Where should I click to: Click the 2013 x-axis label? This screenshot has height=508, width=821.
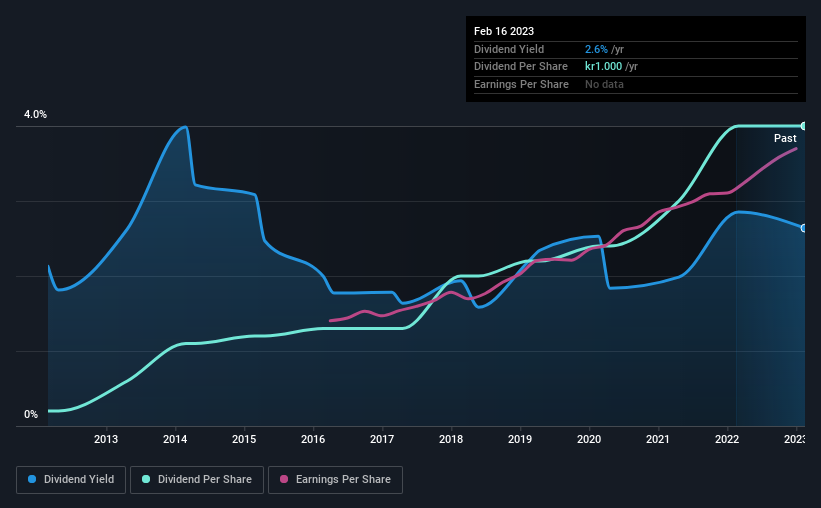tap(106, 439)
